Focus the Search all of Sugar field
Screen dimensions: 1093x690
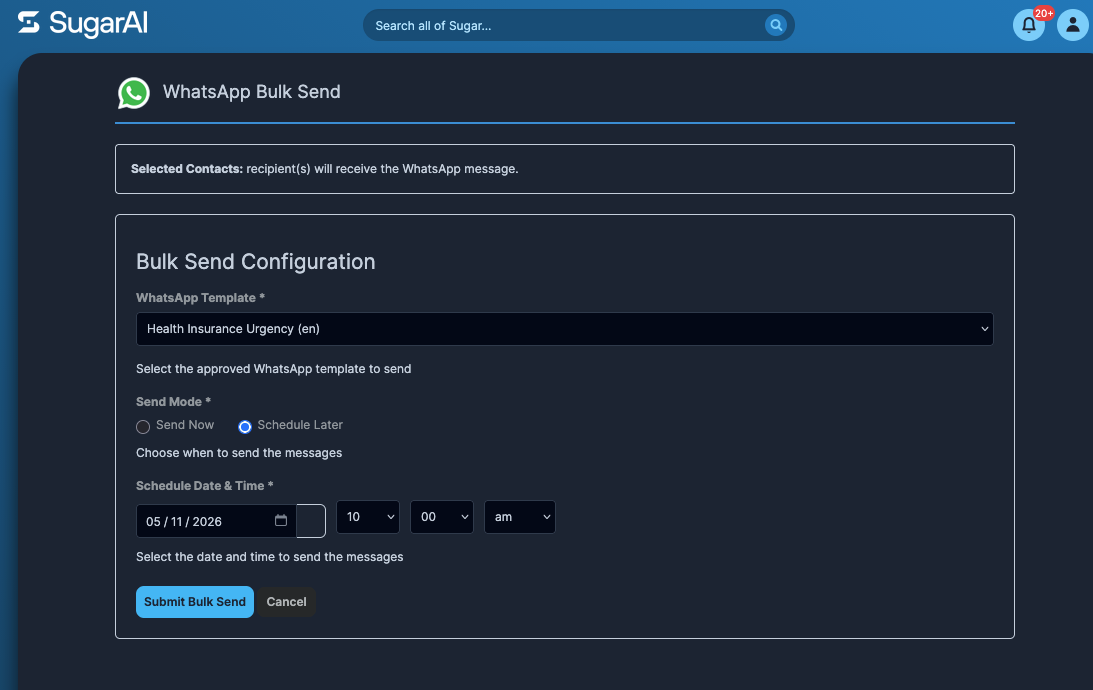click(x=579, y=25)
